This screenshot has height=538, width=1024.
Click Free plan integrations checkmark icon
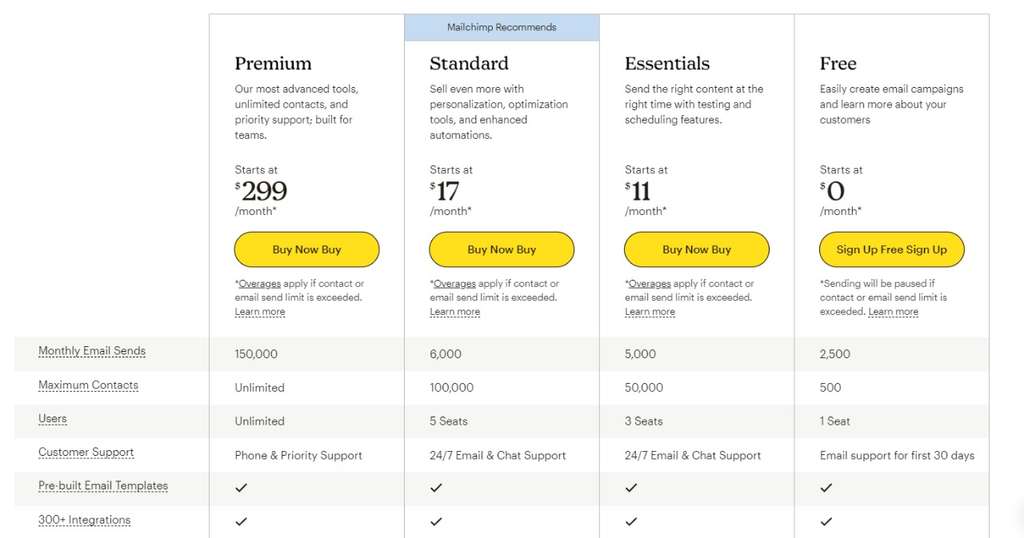(826, 522)
